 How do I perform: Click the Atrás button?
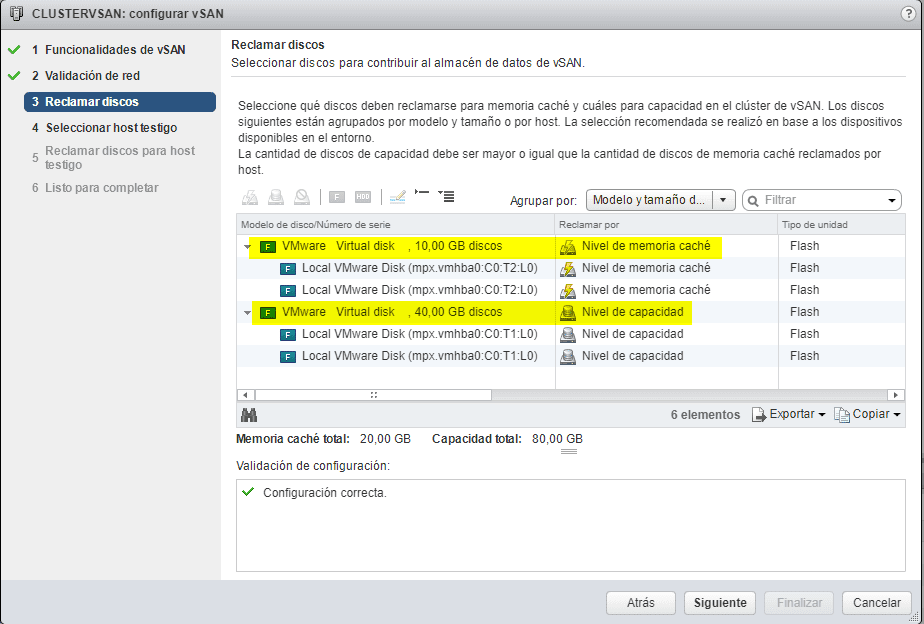click(640, 603)
